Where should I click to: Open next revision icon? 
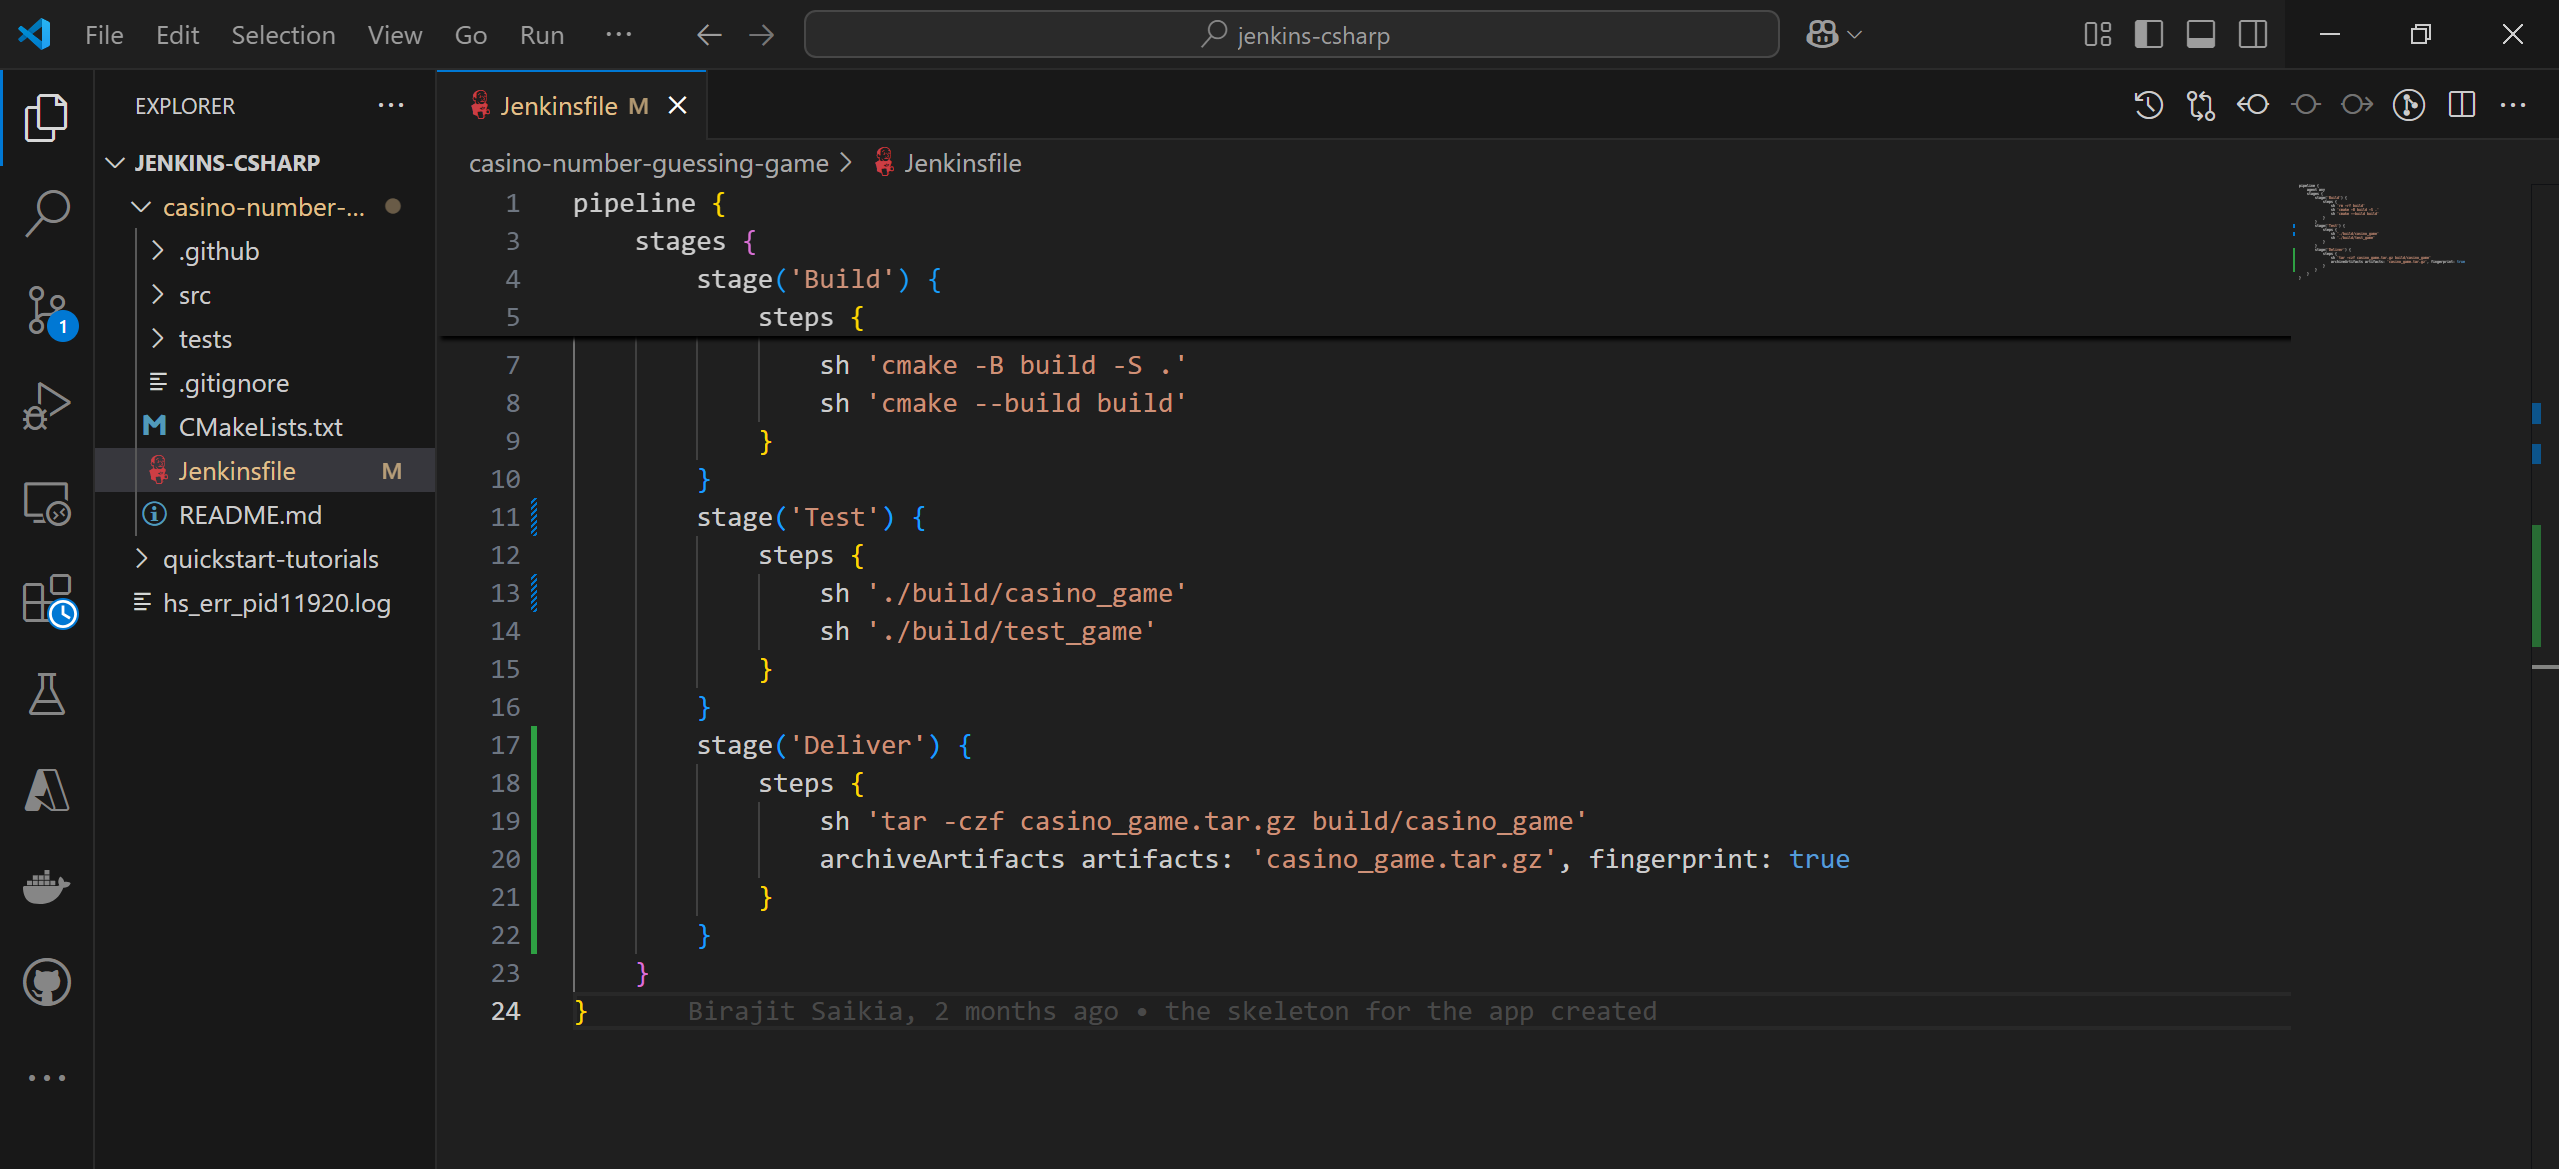pyautogui.click(x=2357, y=105)
